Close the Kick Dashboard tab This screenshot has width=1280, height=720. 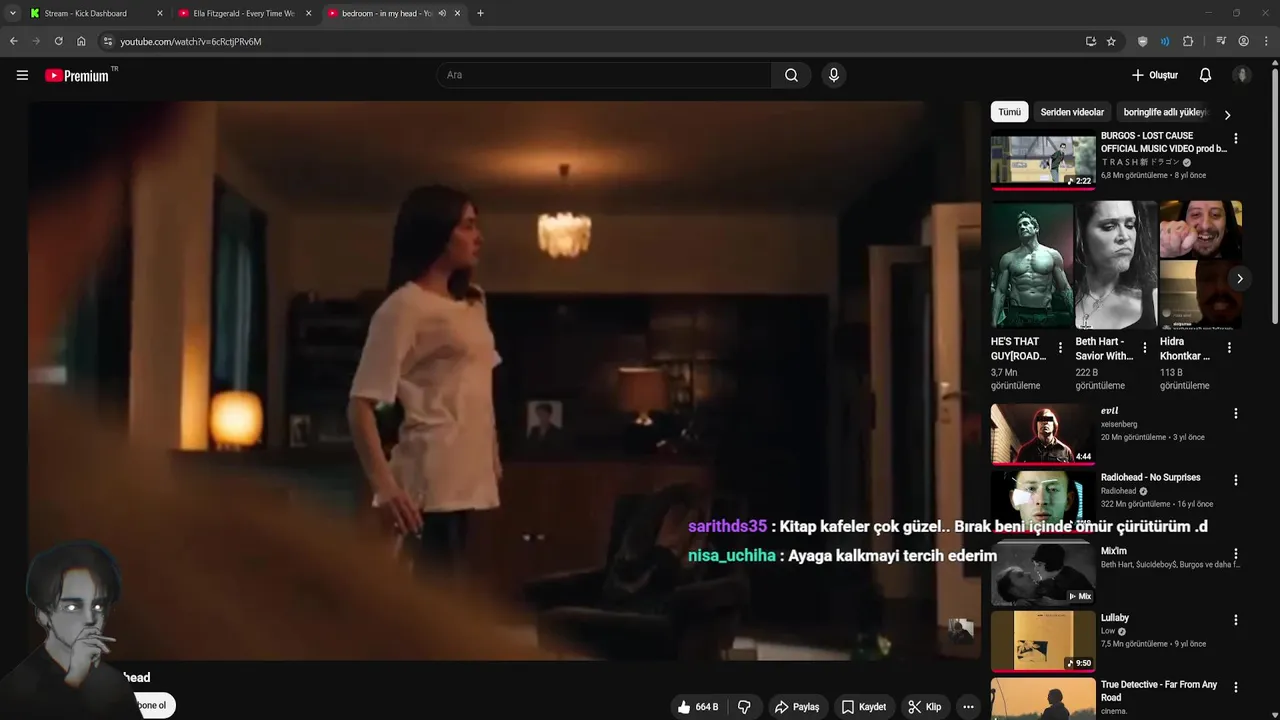(x=160, y=13)
